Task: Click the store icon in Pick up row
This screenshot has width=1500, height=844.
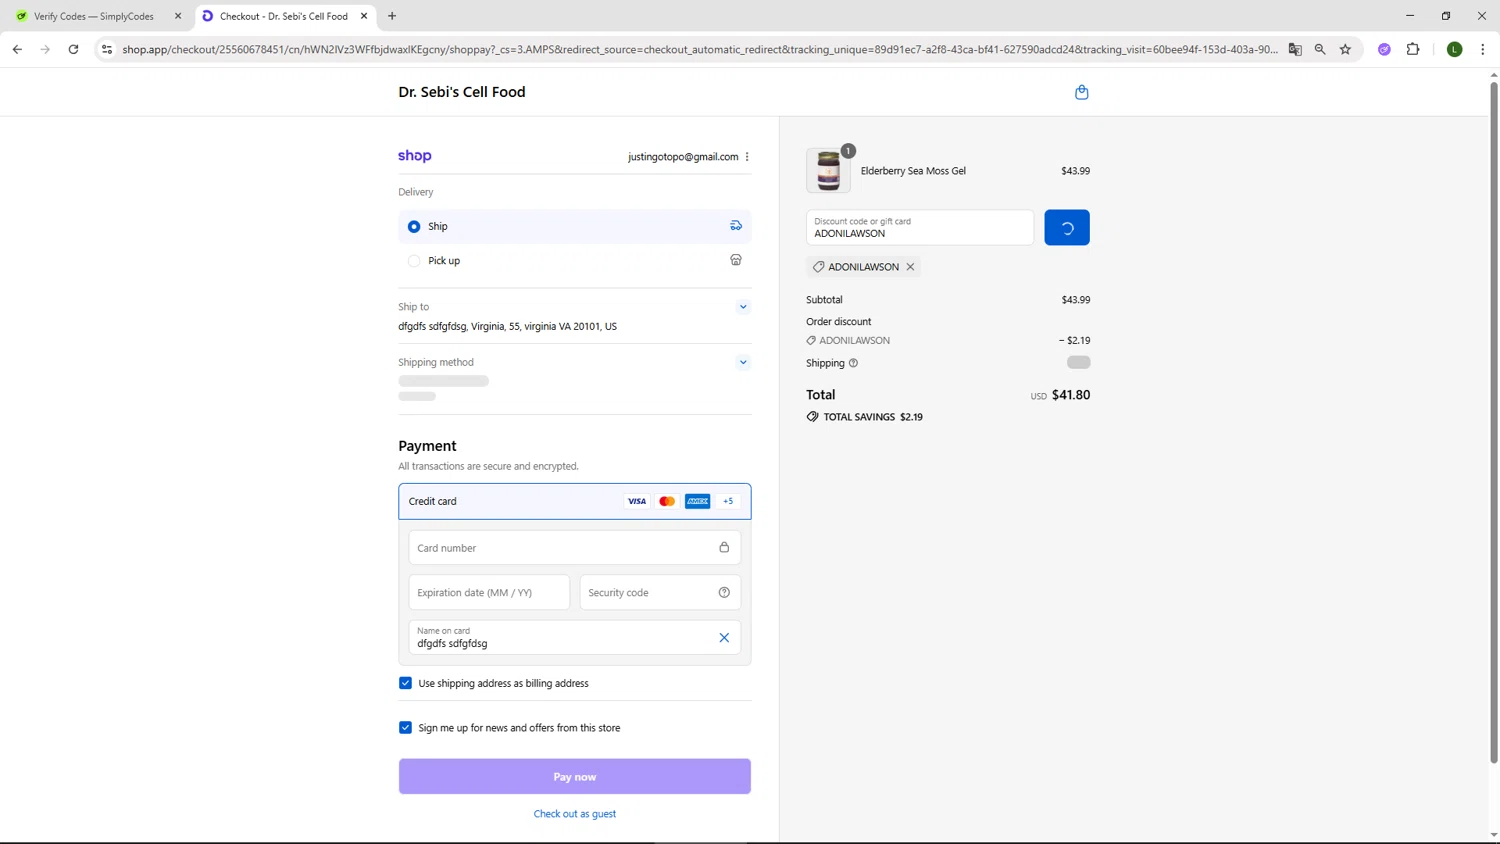Action: 736,260
